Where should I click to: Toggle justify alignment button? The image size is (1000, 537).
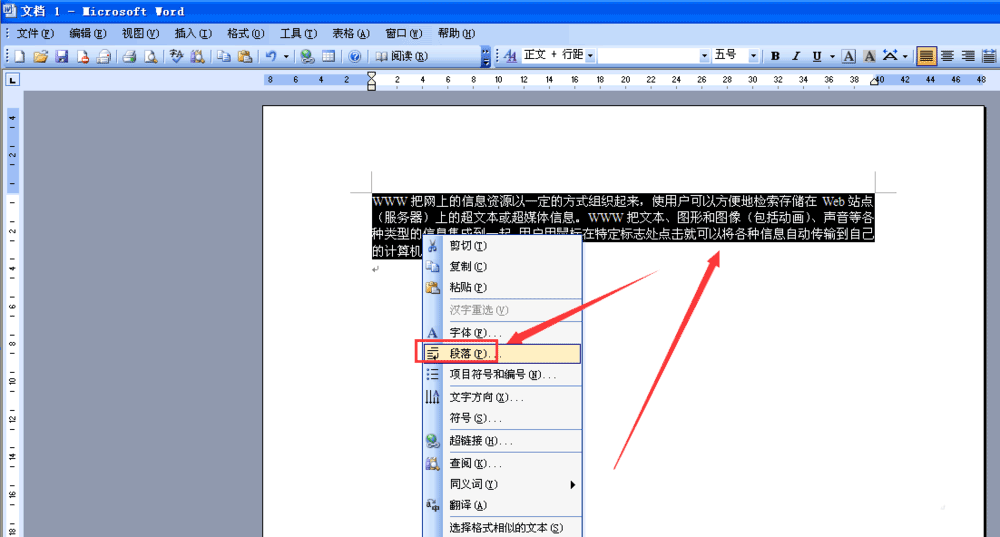tap(926, 56)
